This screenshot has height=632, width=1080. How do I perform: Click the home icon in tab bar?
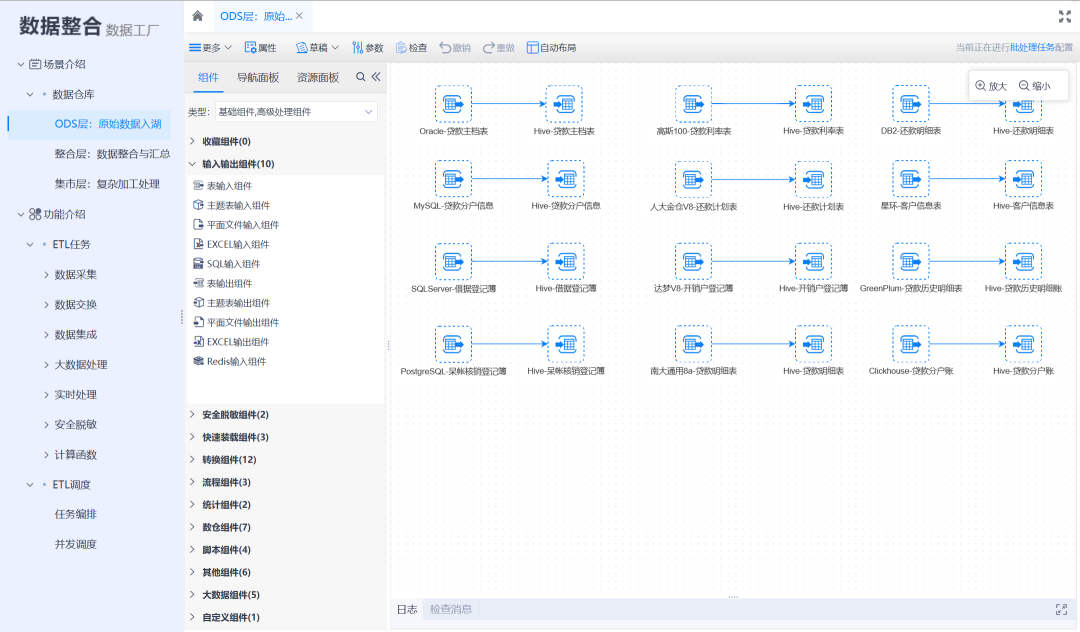coord(197,16)
